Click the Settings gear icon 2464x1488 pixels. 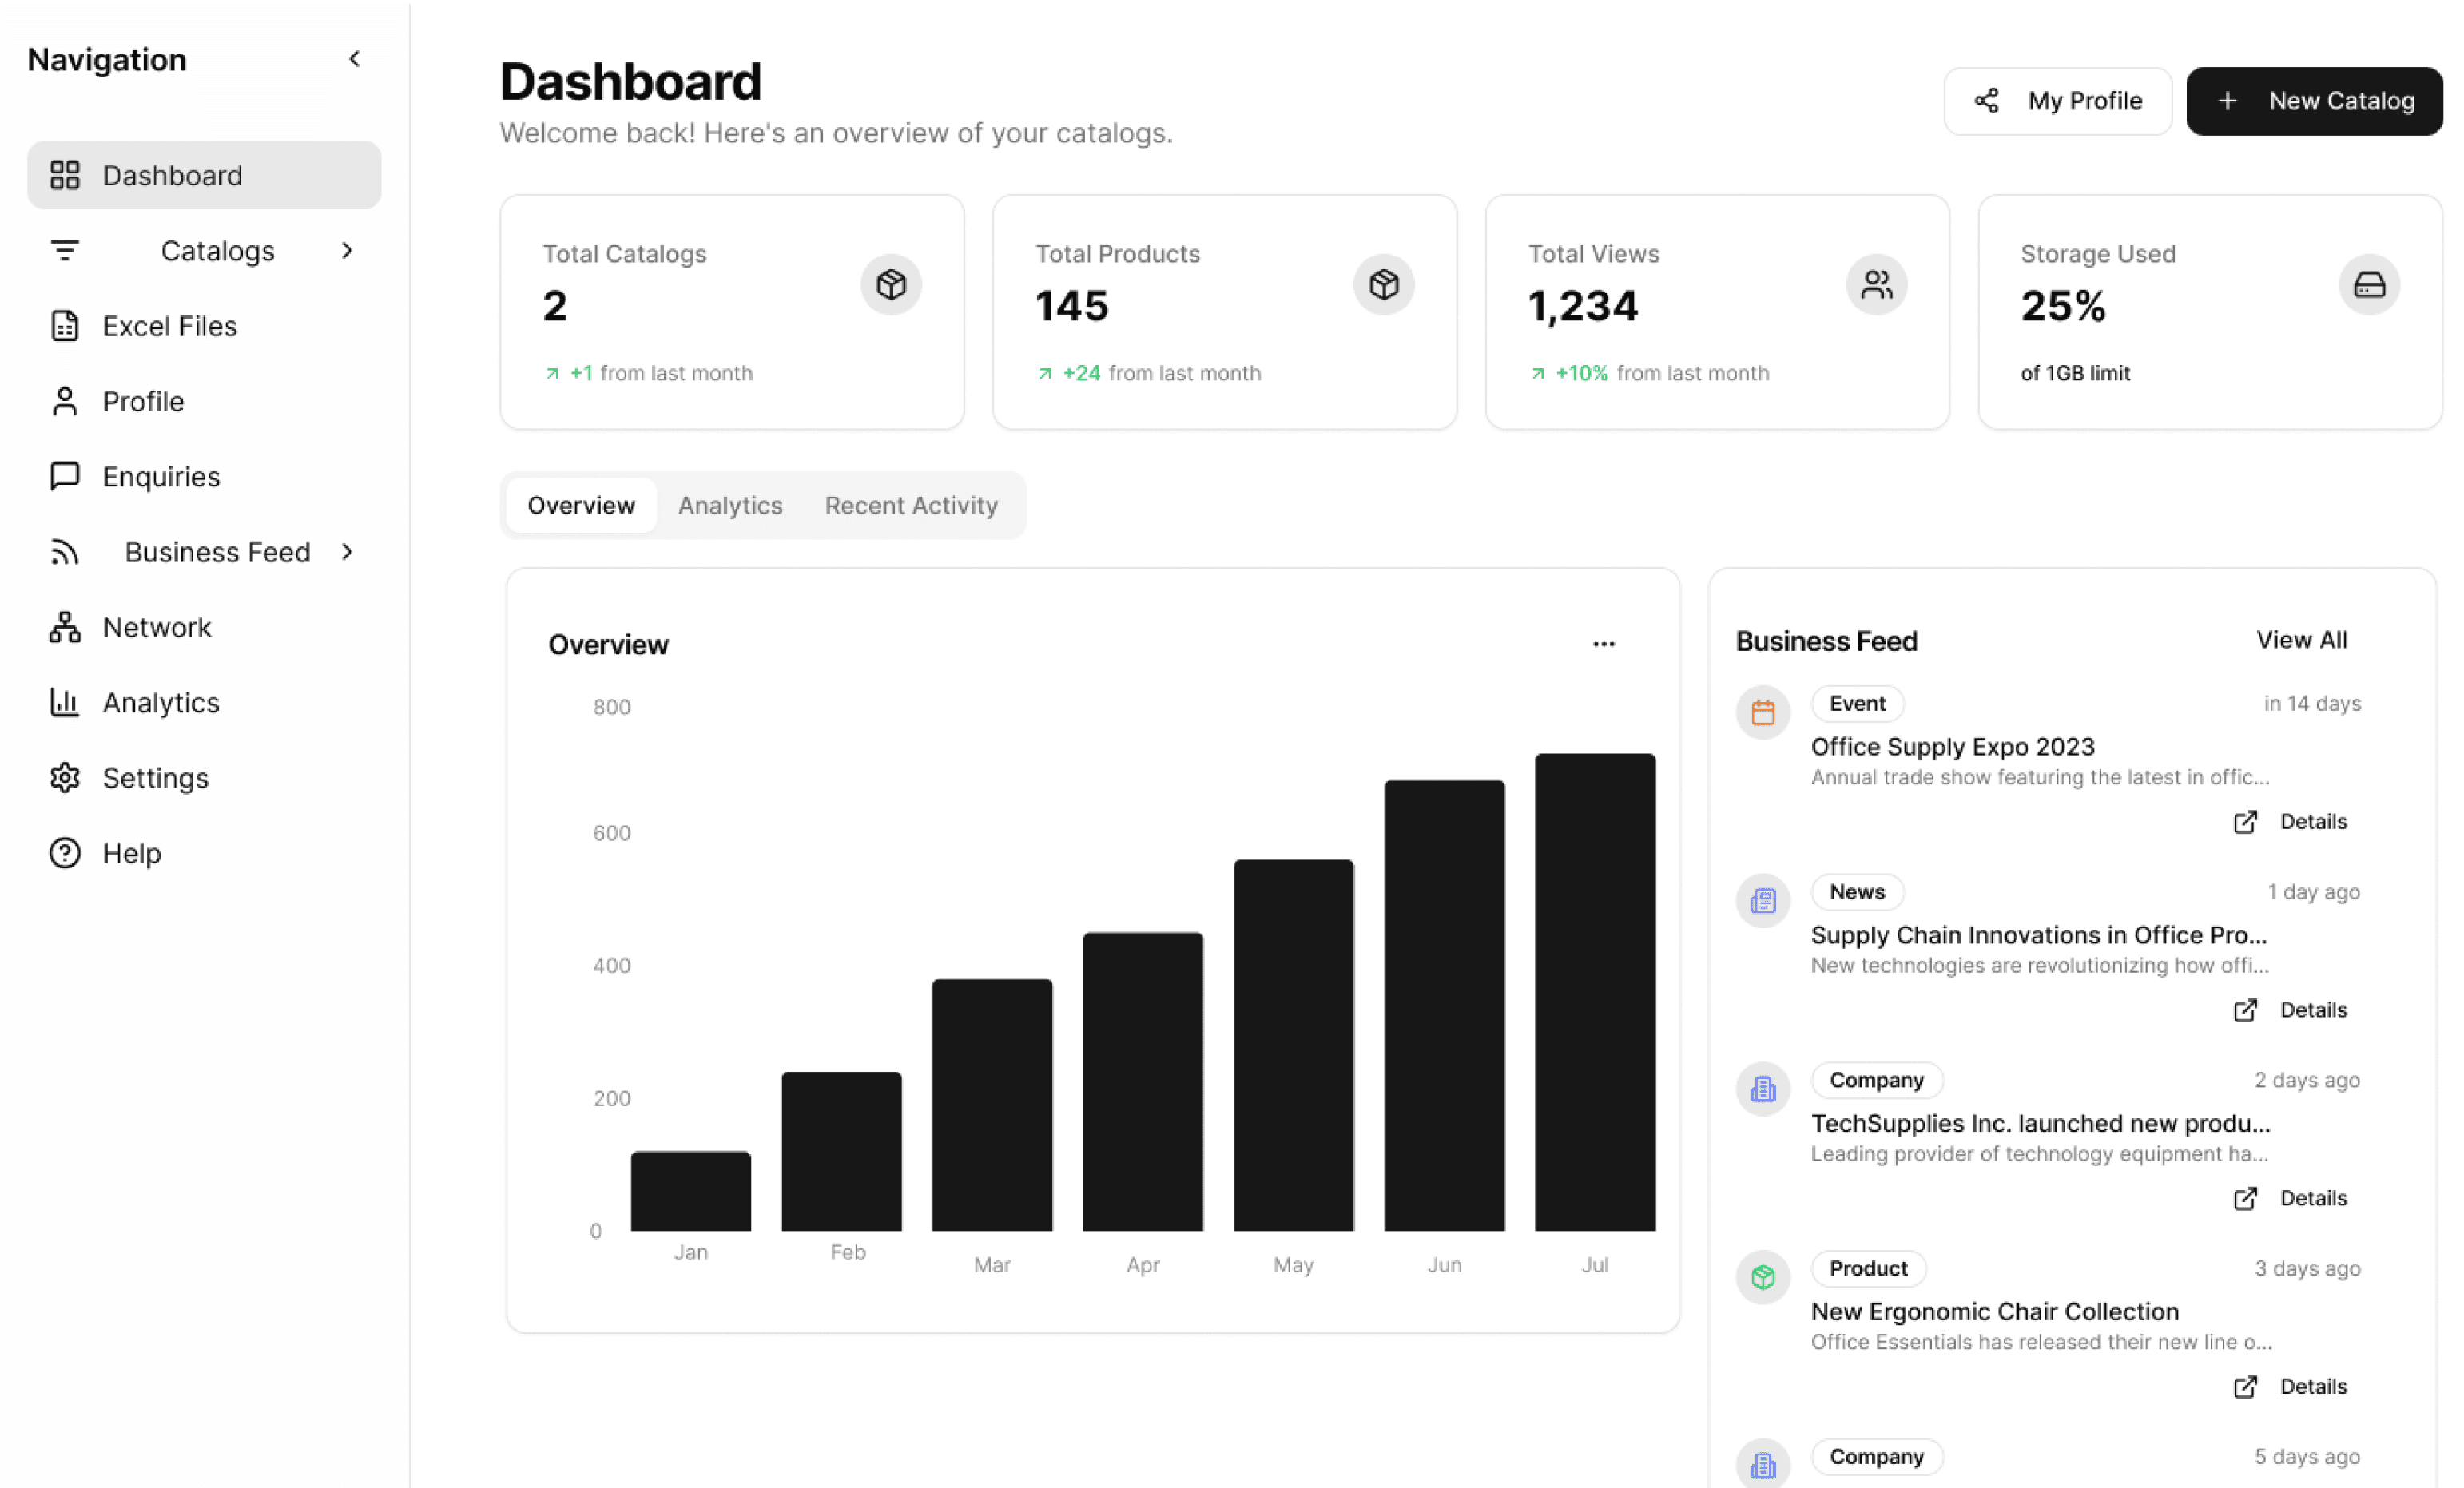(65, 778)
